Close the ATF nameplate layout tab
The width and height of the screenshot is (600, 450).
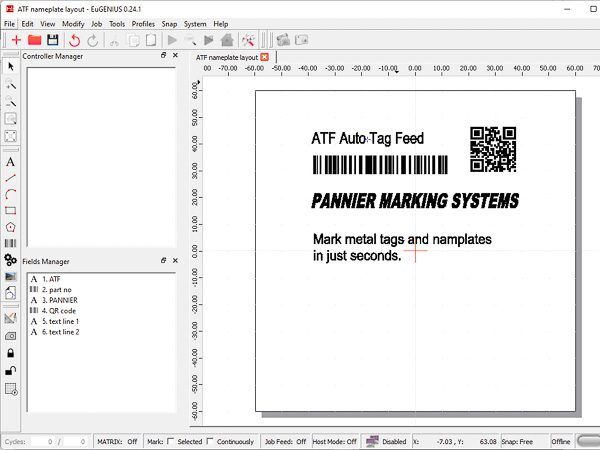265,57
